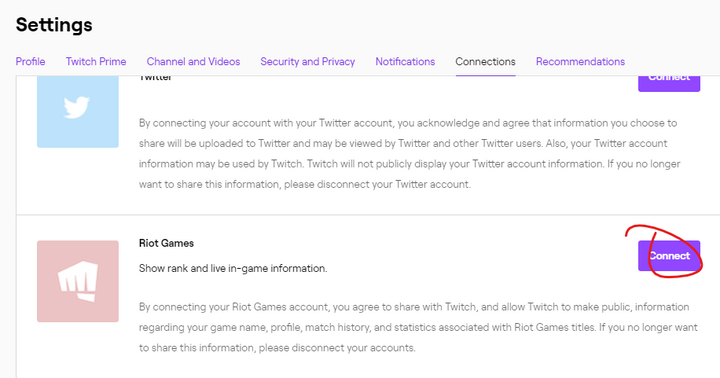Click the Twitter bird logo tile
The height and width of the screenshot is (378, 720).
tap(78, 112)
